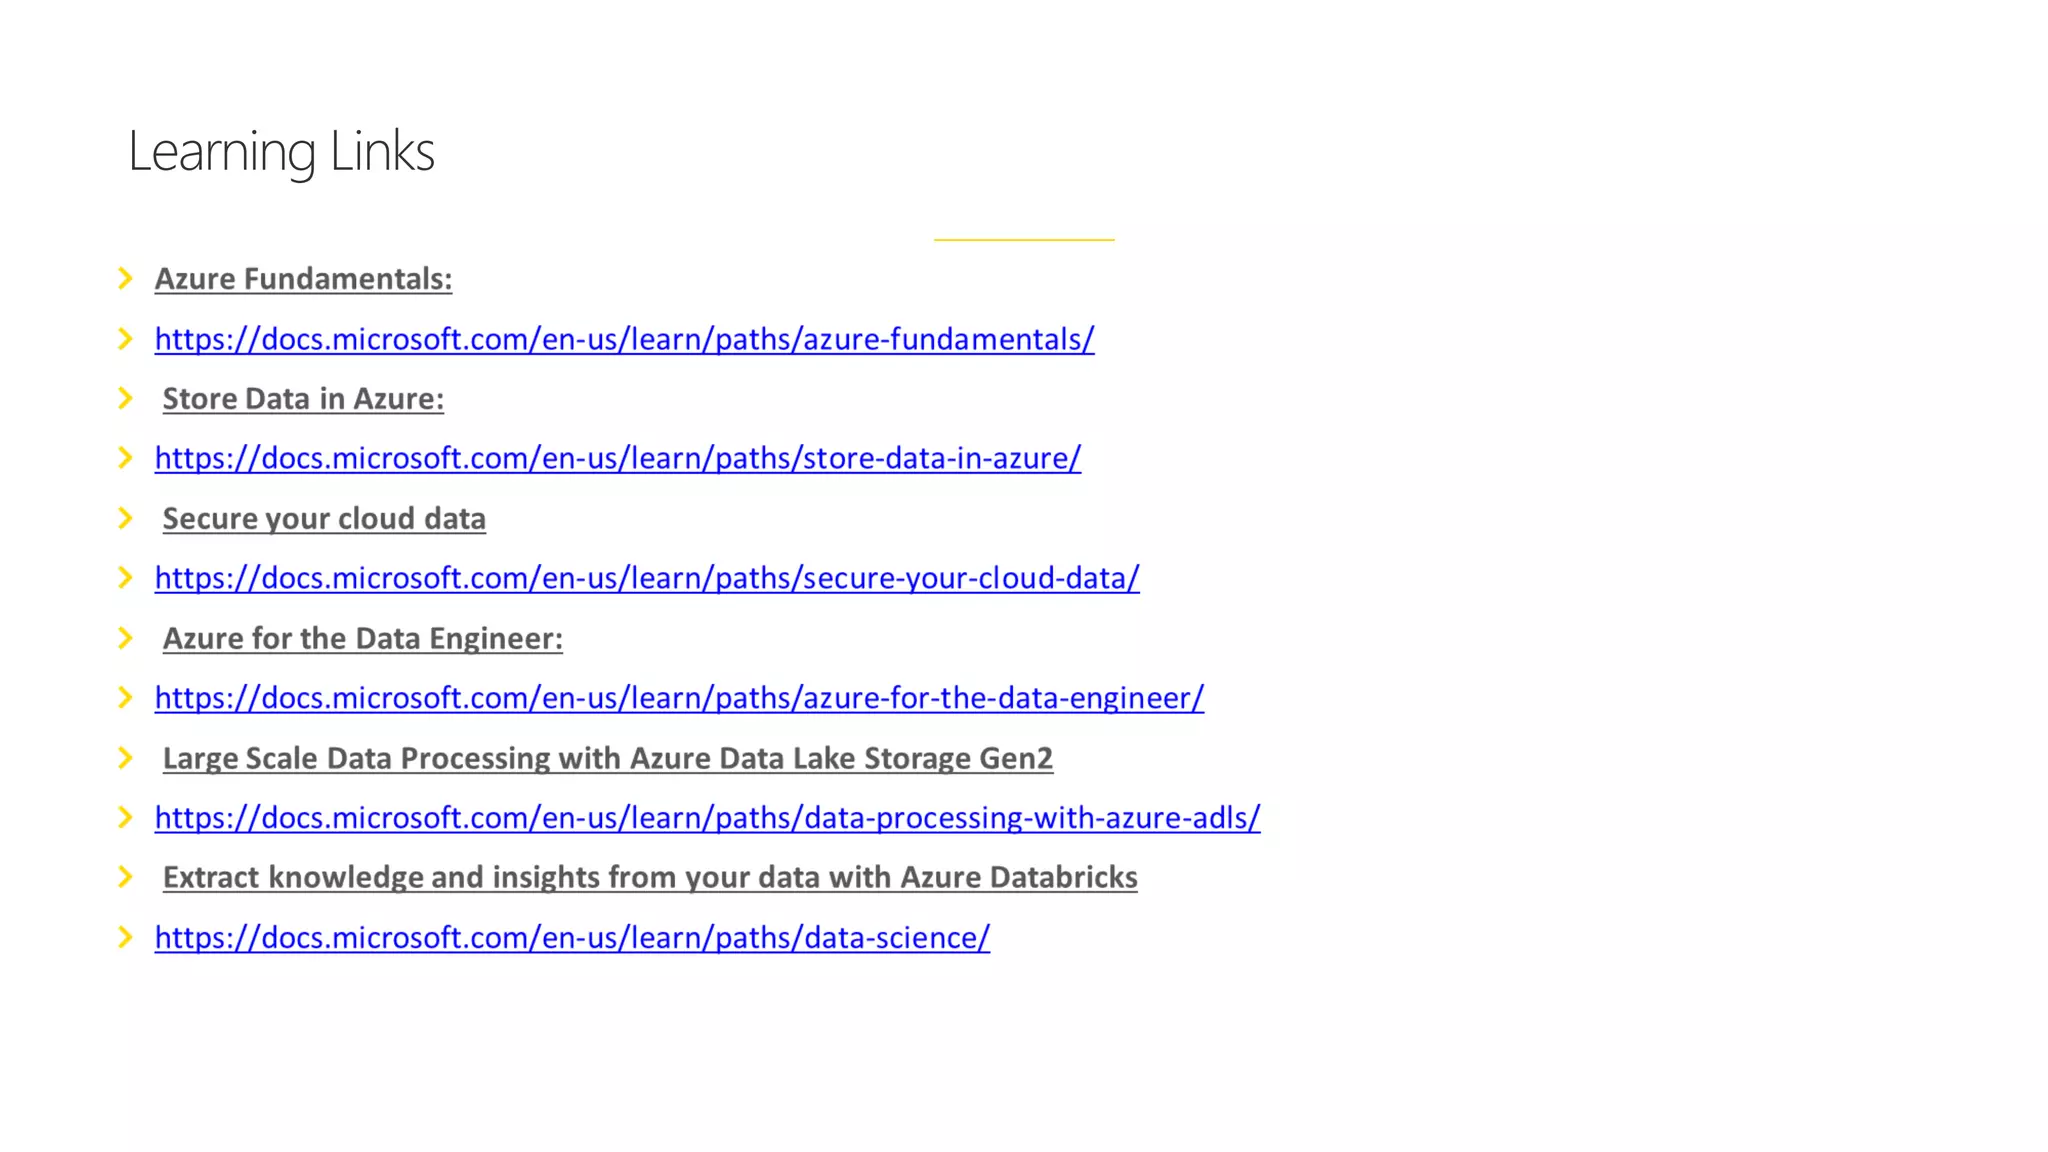Screen dimensions: 2048x1152
Task: Visit the azure-for-the-data-engineer link
Action: tap(679, 698)
